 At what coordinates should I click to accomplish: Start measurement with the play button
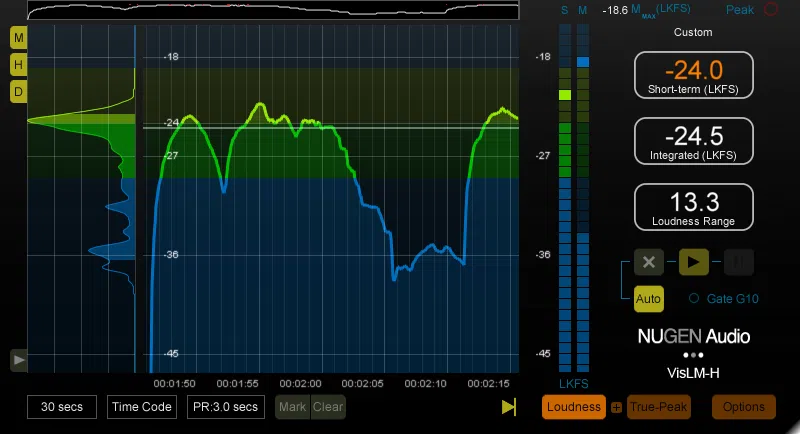[693, 262]
